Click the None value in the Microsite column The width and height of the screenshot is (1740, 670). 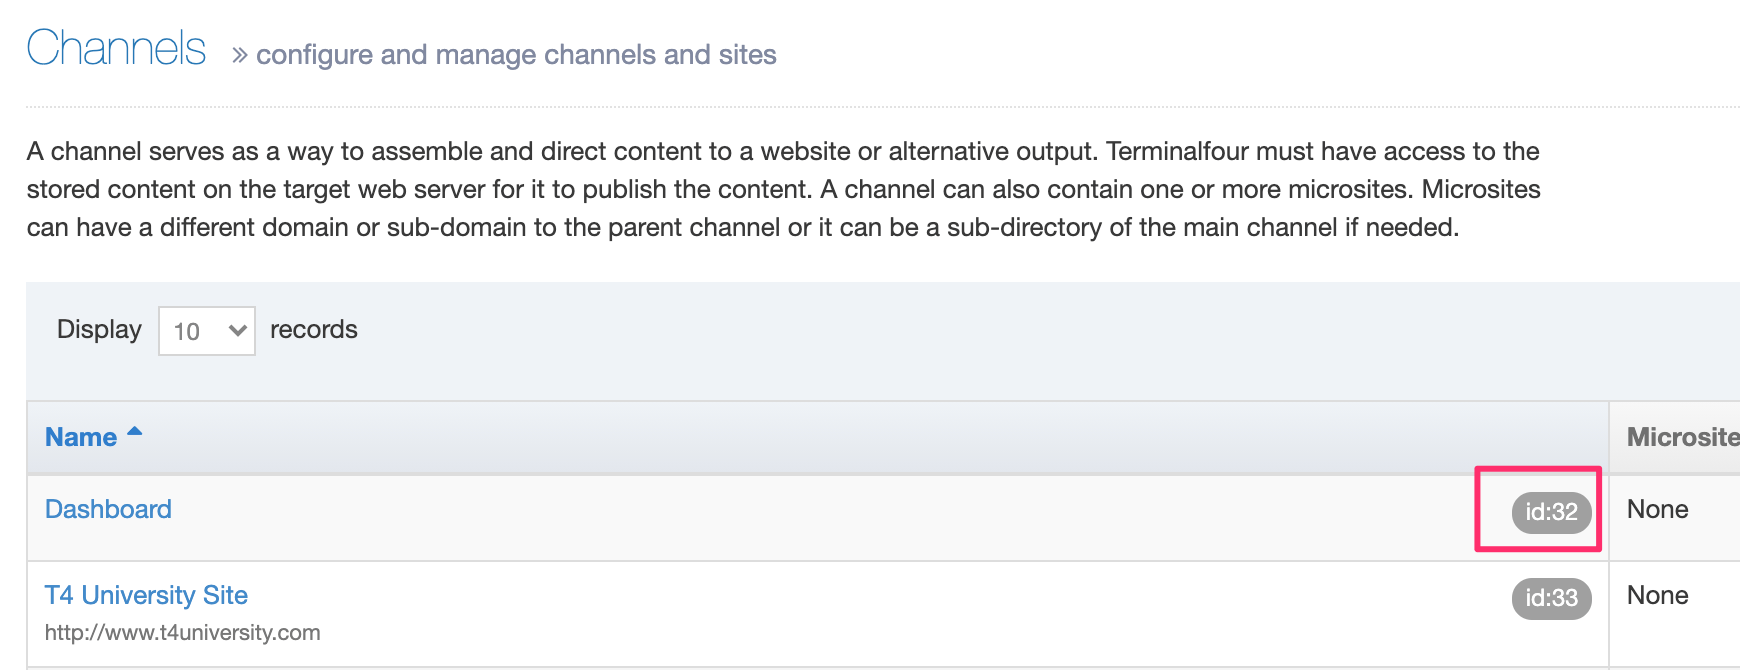(1657, 509)
